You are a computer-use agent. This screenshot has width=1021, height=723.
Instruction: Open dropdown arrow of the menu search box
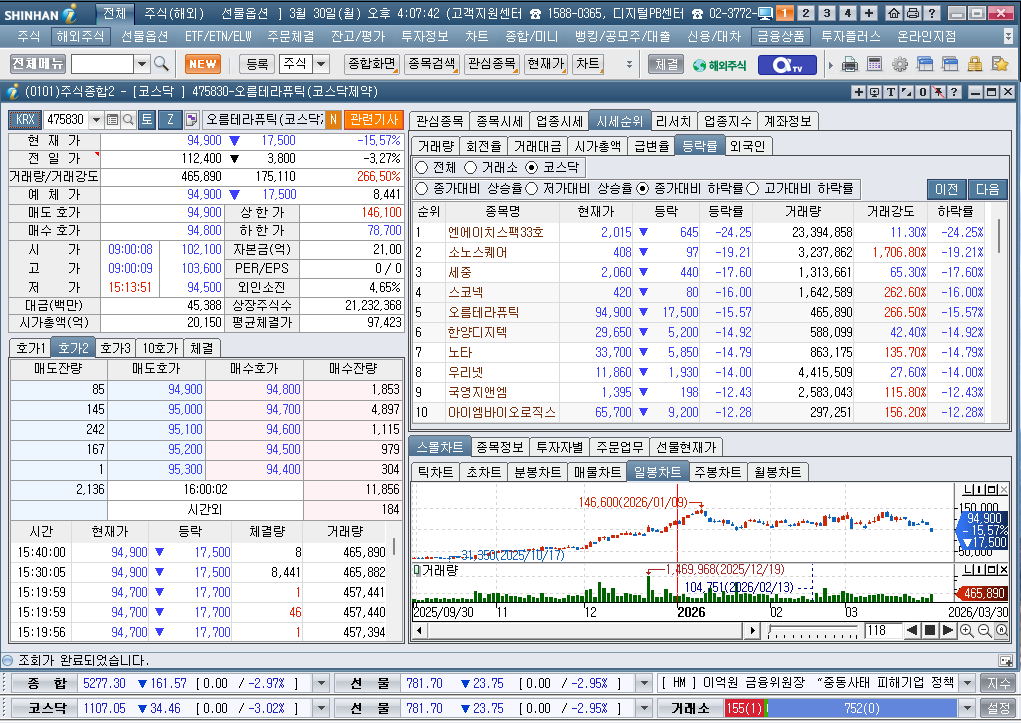click(x=142, y=64)
